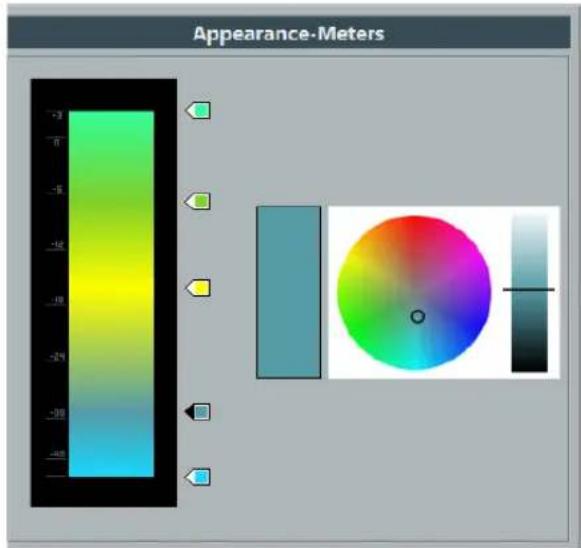Select the lime green gradient color handle
The width and height of the screenshot is (581, 548).
[x=198, y=201]
